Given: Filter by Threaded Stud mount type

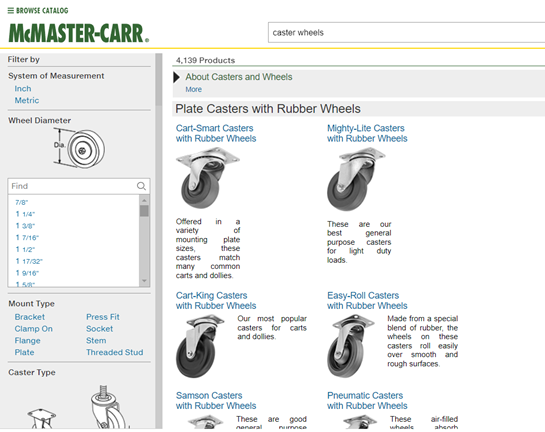Looking at the screenshot, I should pos(115,352).
